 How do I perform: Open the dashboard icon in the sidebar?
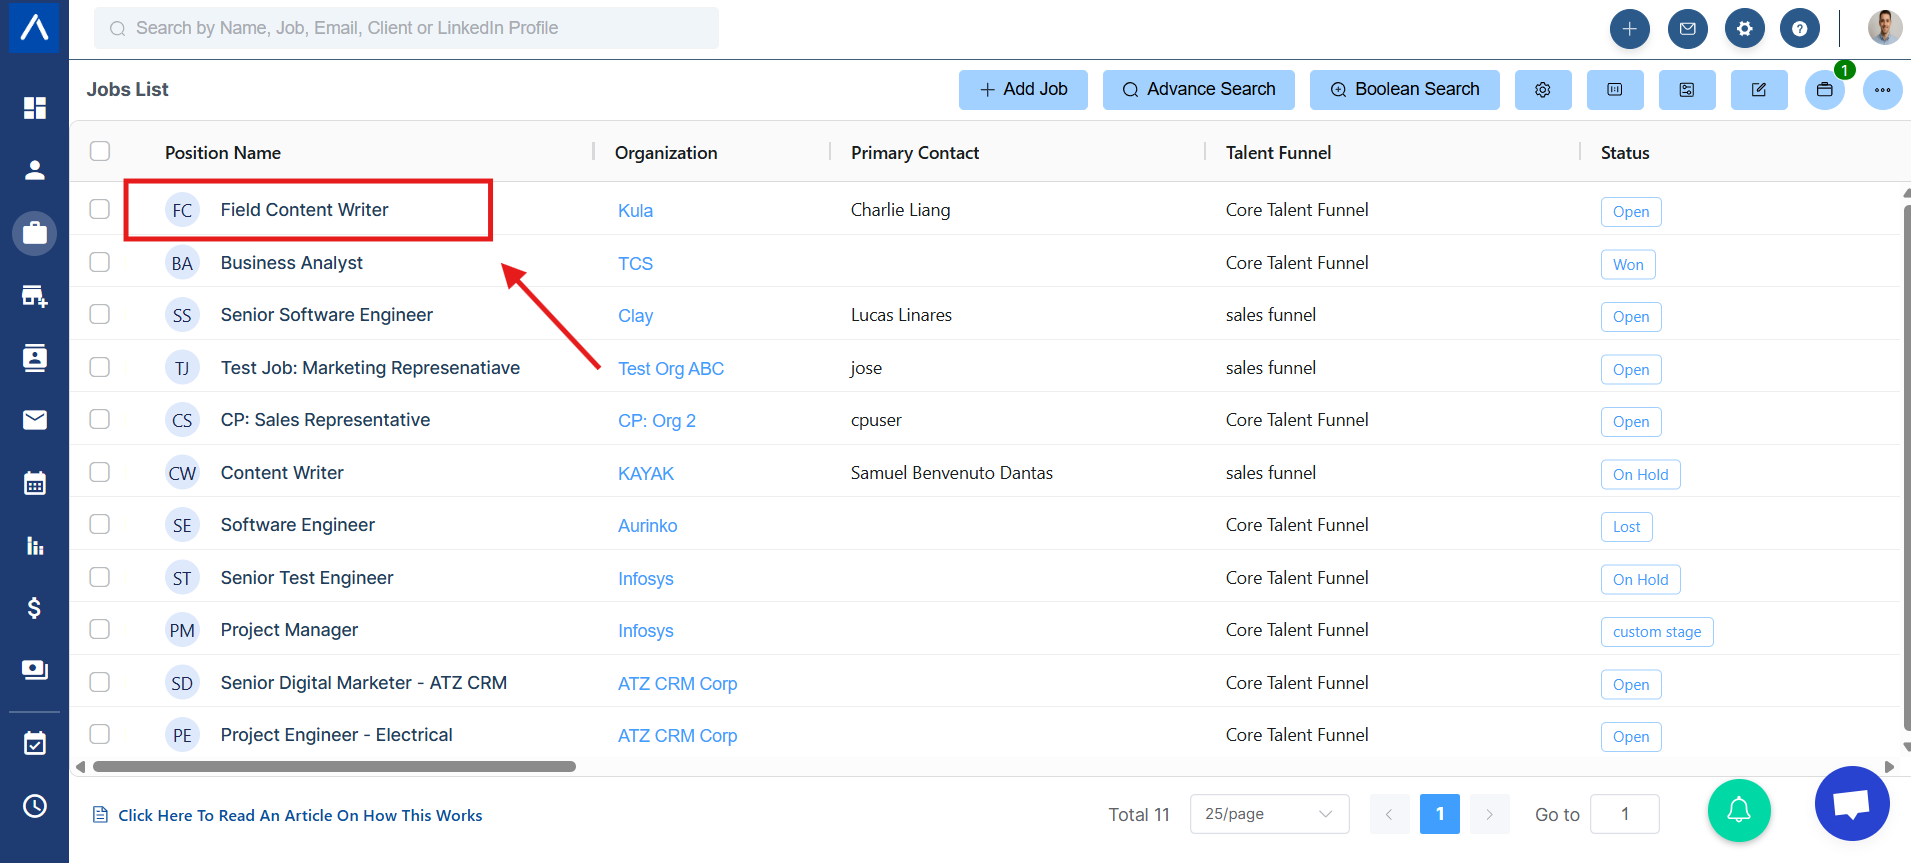(35, 108)
